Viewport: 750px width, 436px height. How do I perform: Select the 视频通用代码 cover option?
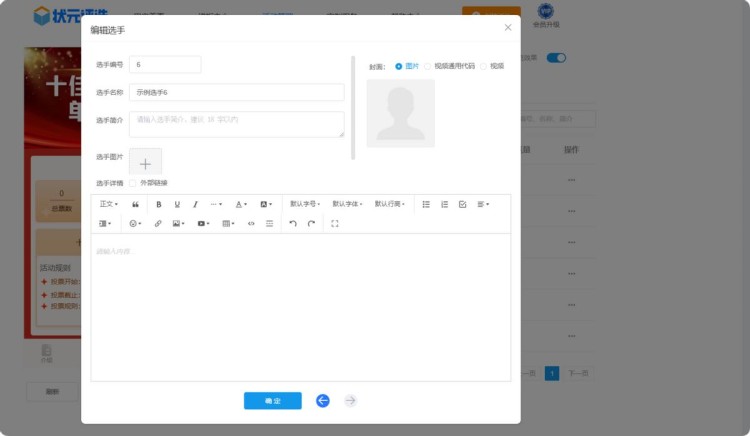(429, 66)
